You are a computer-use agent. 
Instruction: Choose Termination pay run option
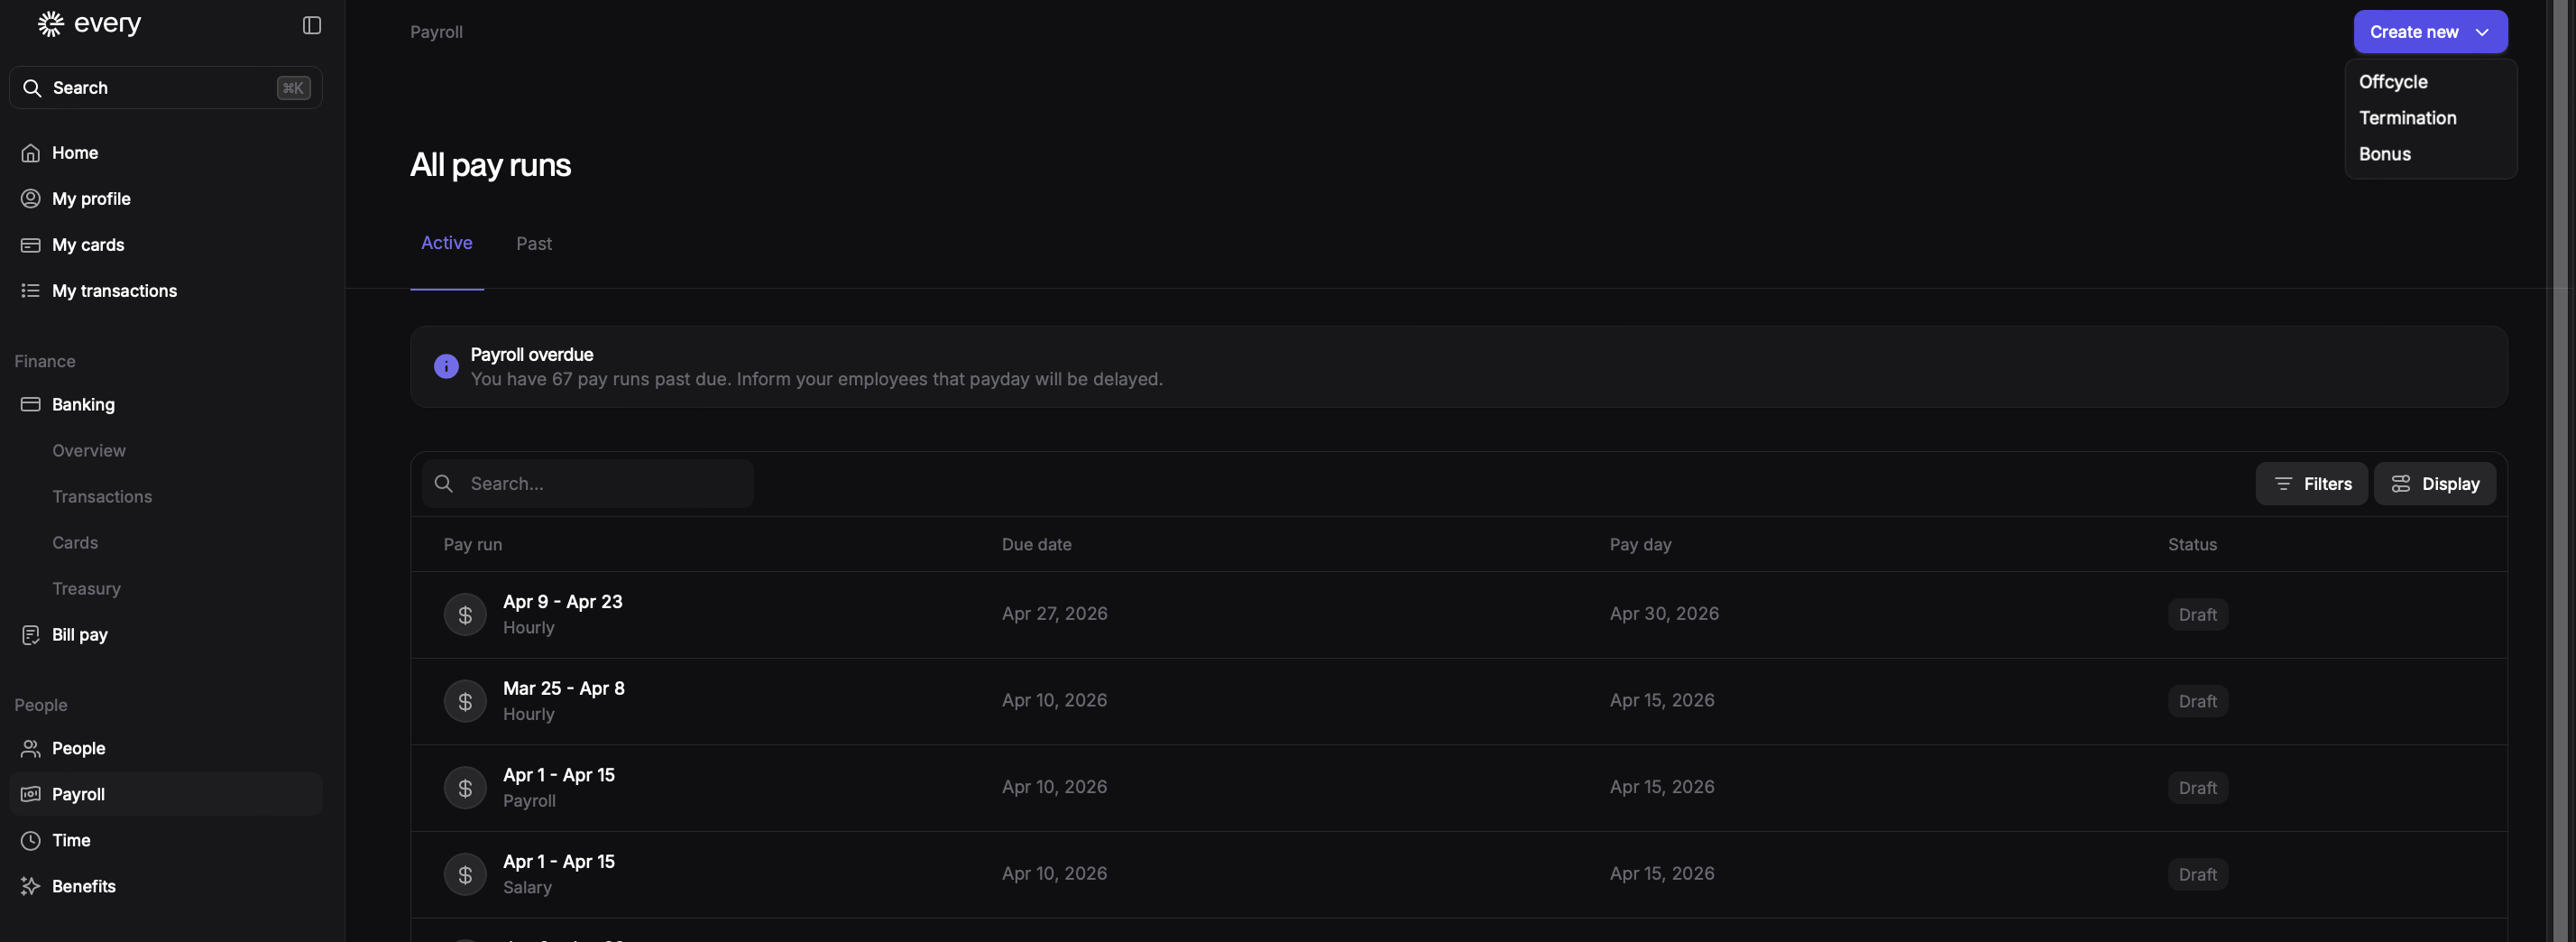[2407, 118]
